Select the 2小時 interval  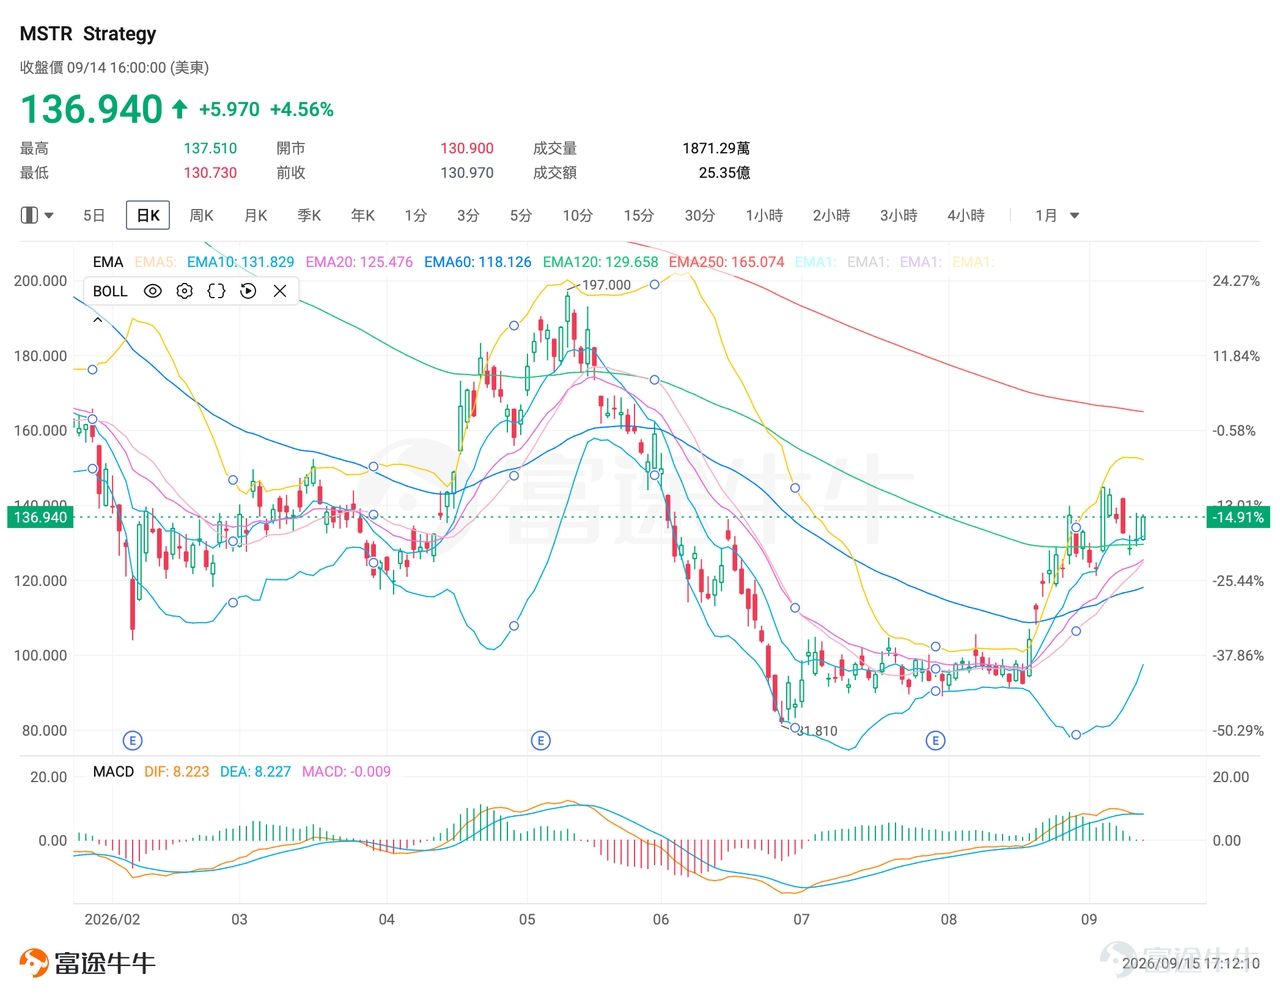point(831,215)
